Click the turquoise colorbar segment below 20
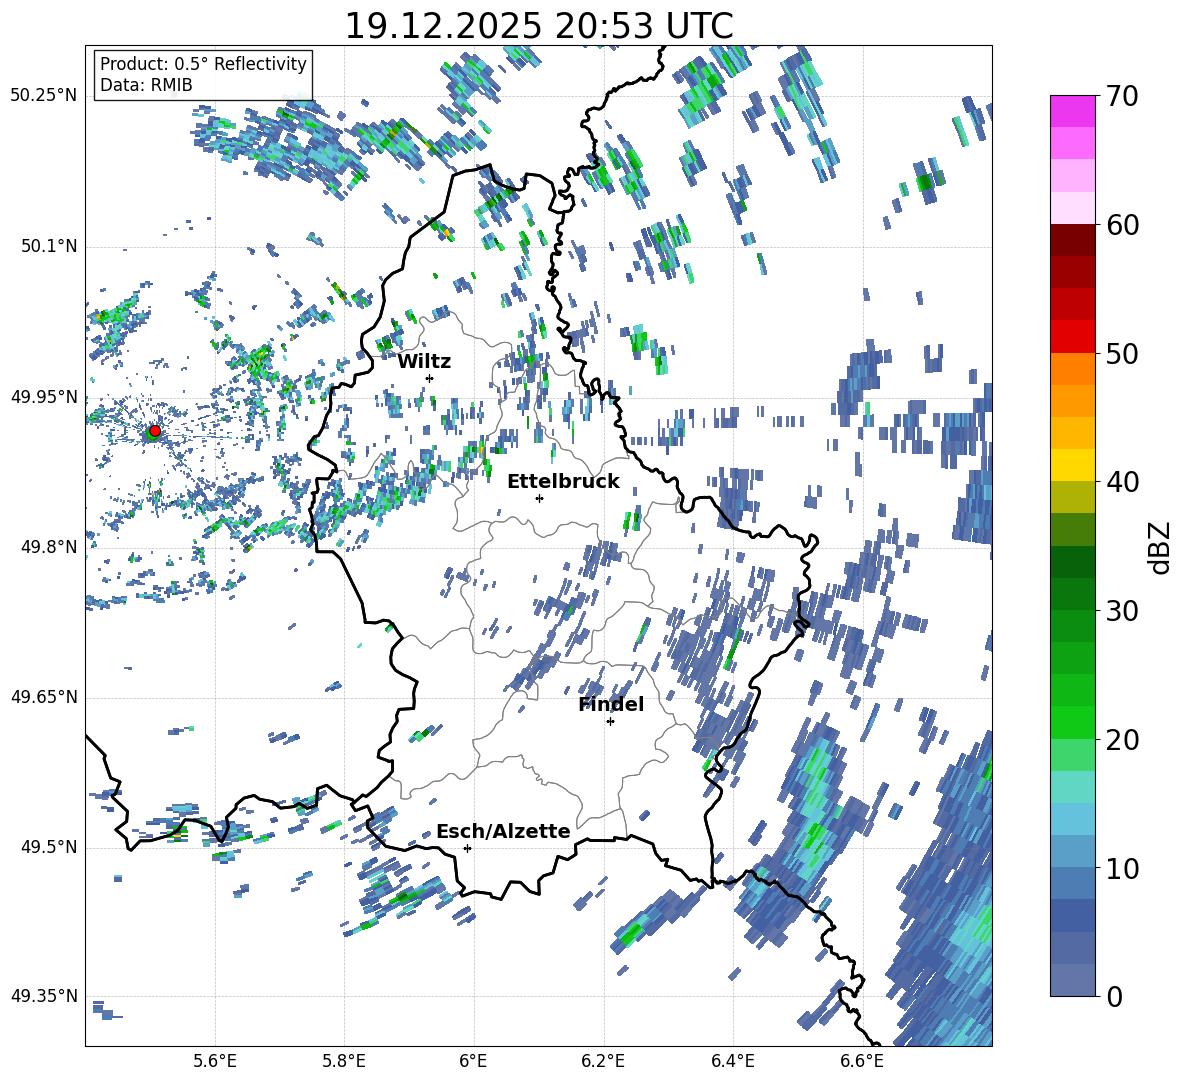This screenshot has width=1184, height=1081. coord(1072,787)
